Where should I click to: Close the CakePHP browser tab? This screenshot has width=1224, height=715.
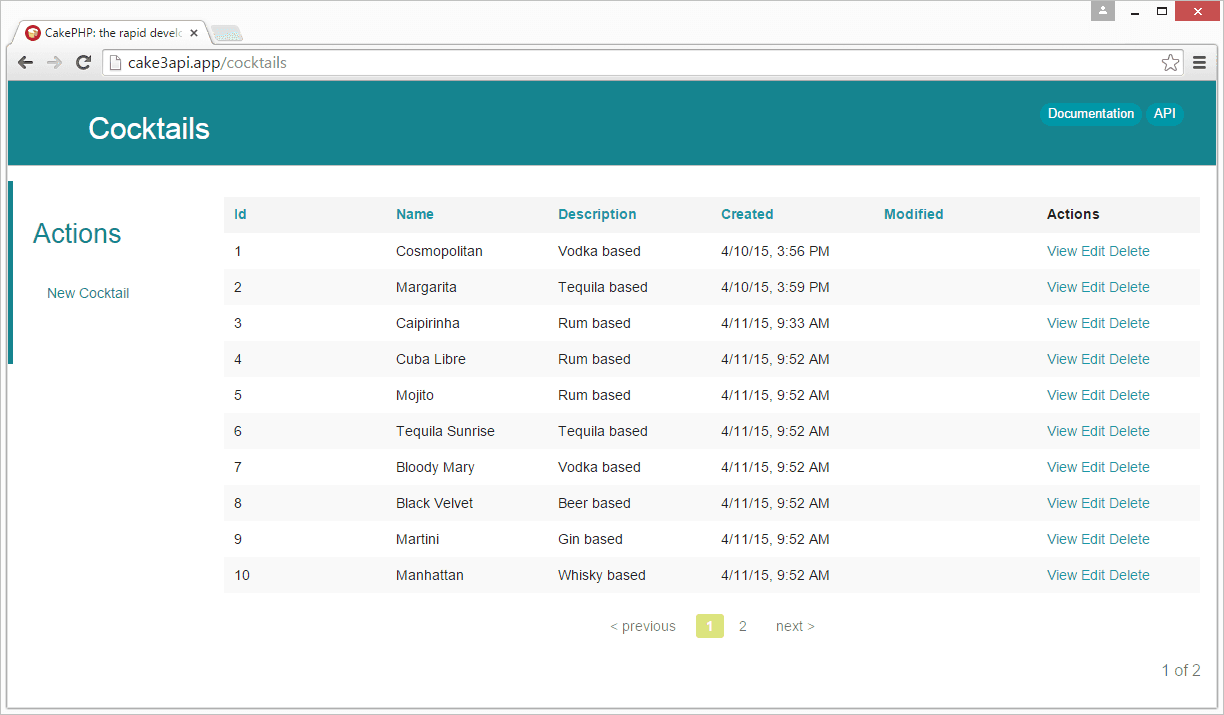point(194,33)
